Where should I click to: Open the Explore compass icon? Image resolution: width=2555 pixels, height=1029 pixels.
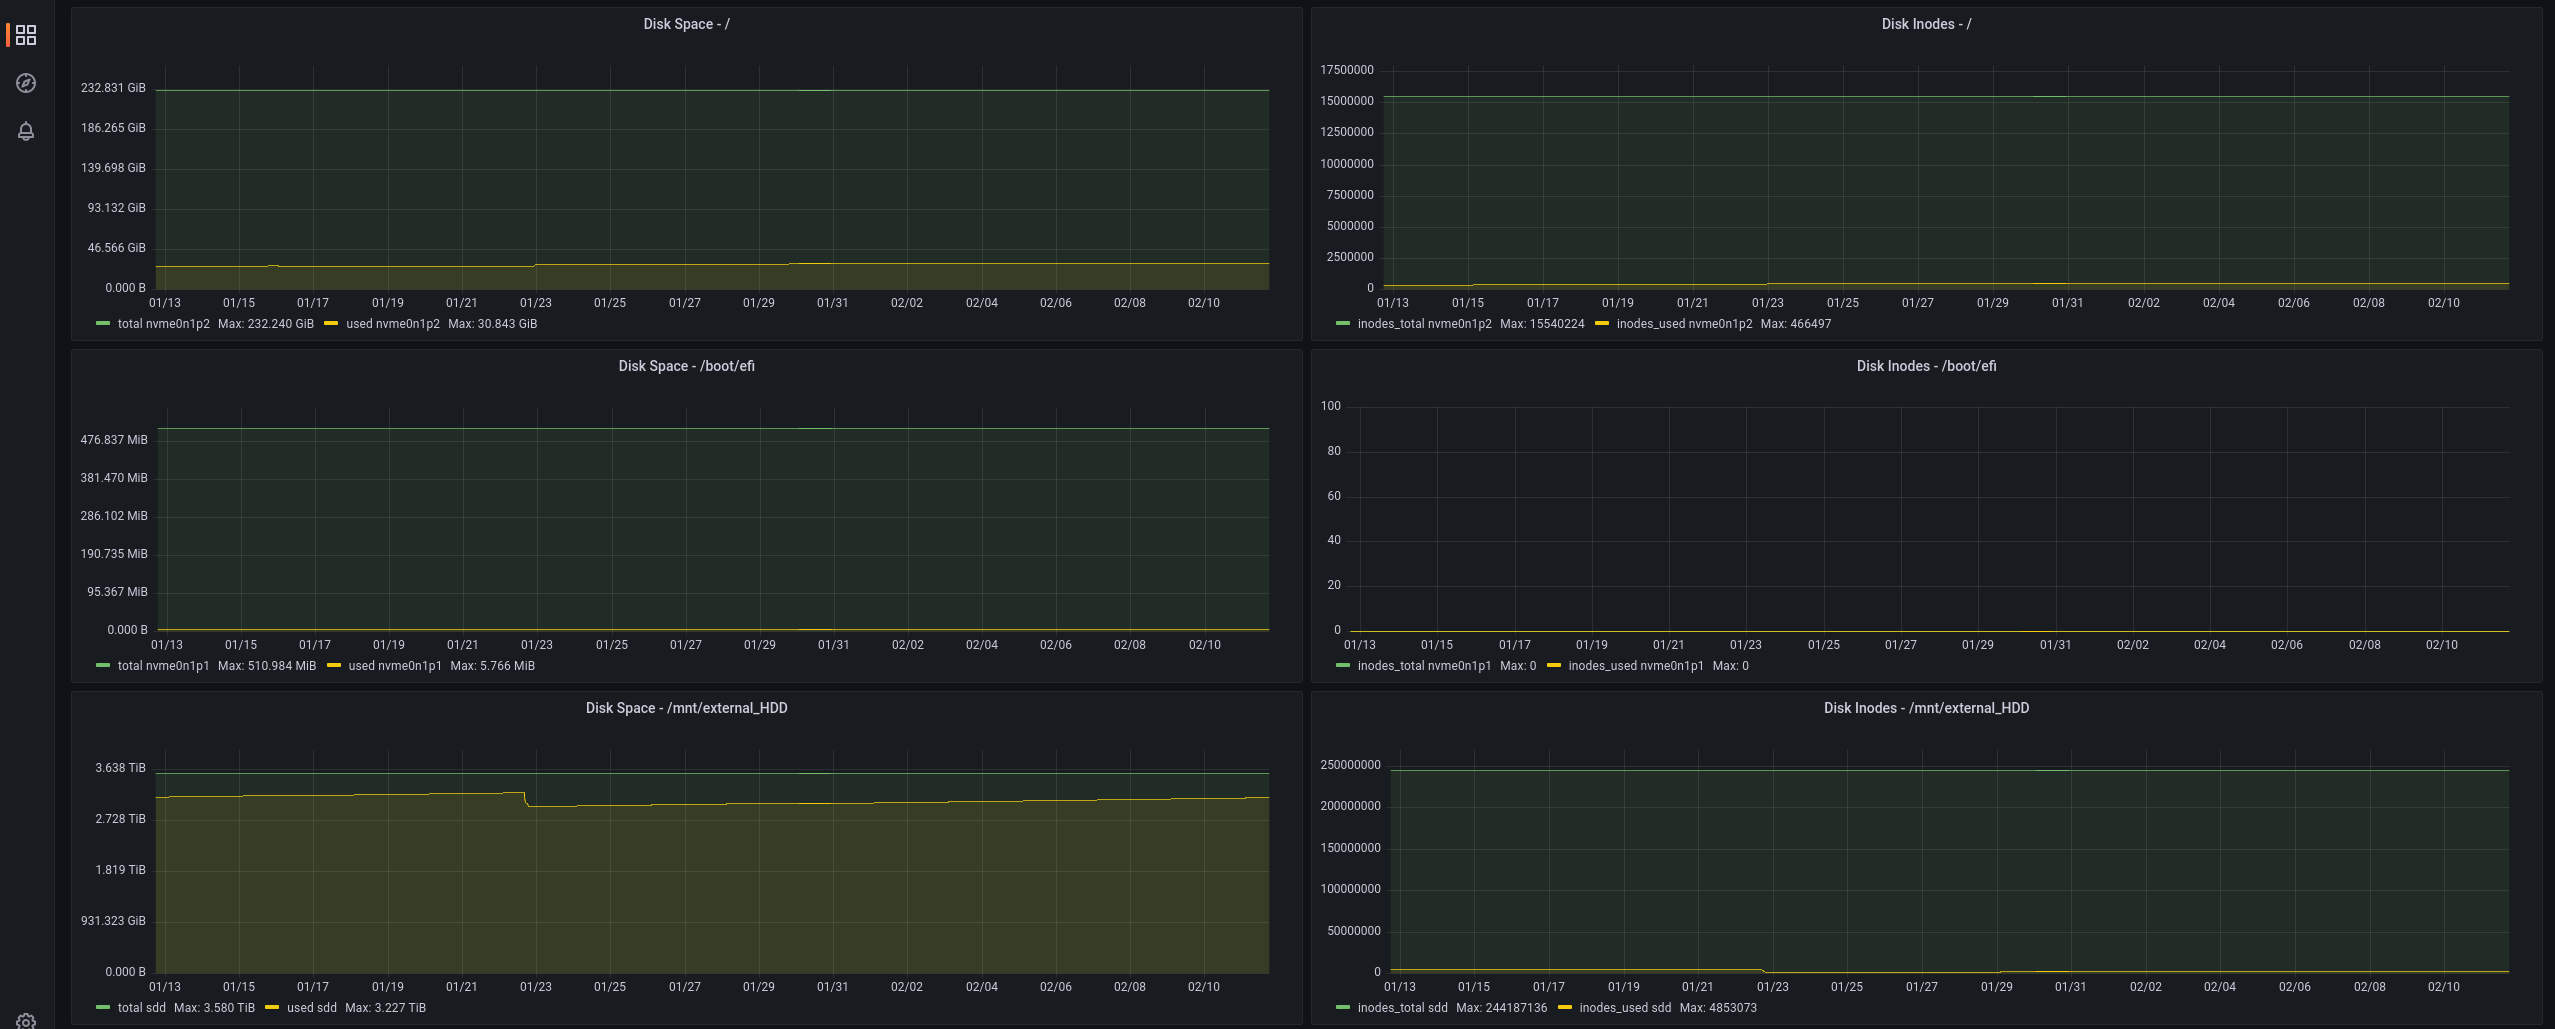26,83
